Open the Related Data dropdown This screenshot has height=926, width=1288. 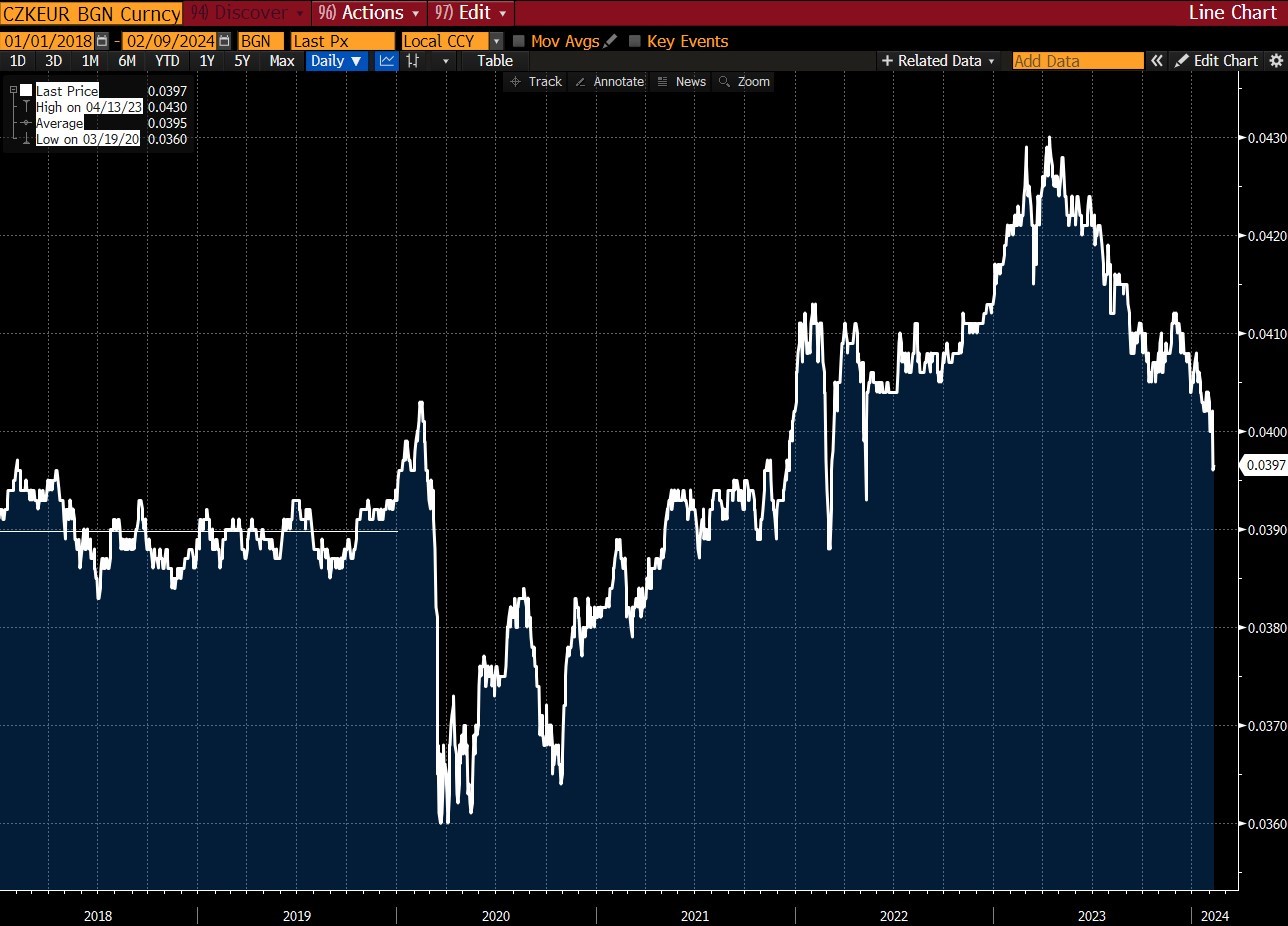(x=939, y=61)
